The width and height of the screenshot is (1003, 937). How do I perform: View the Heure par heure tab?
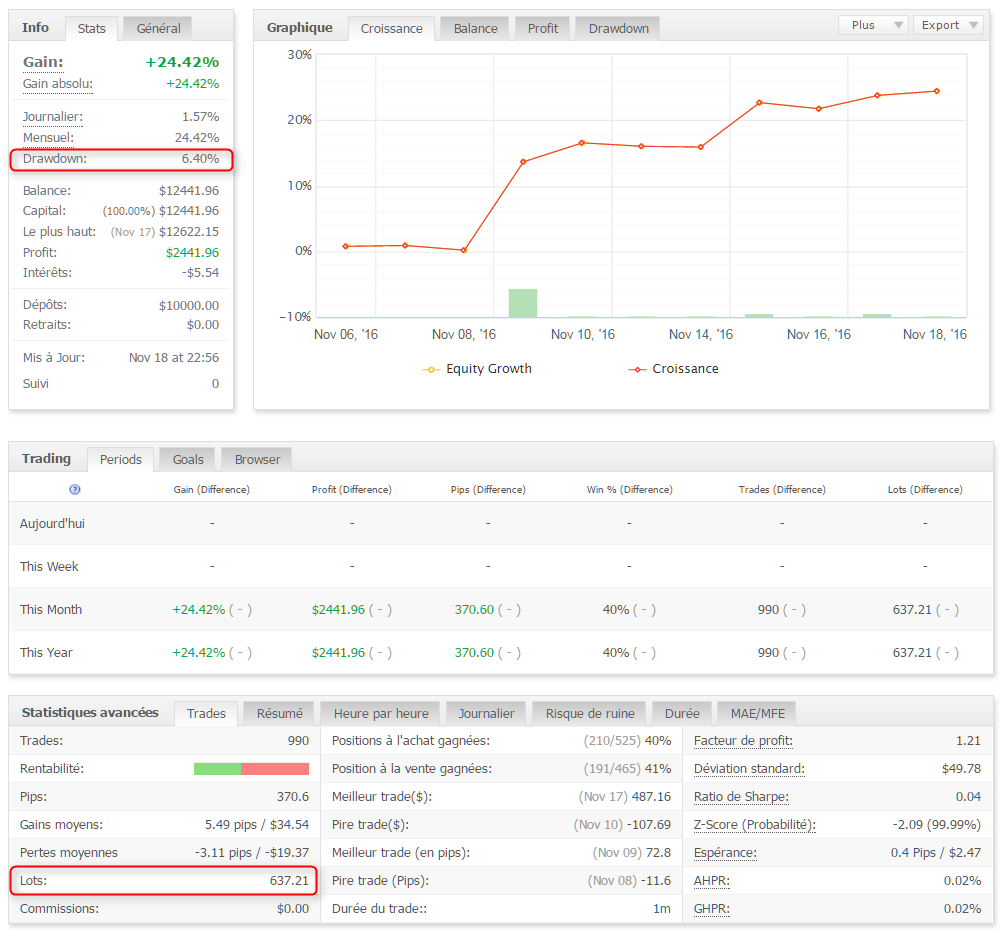click(381, 713)
